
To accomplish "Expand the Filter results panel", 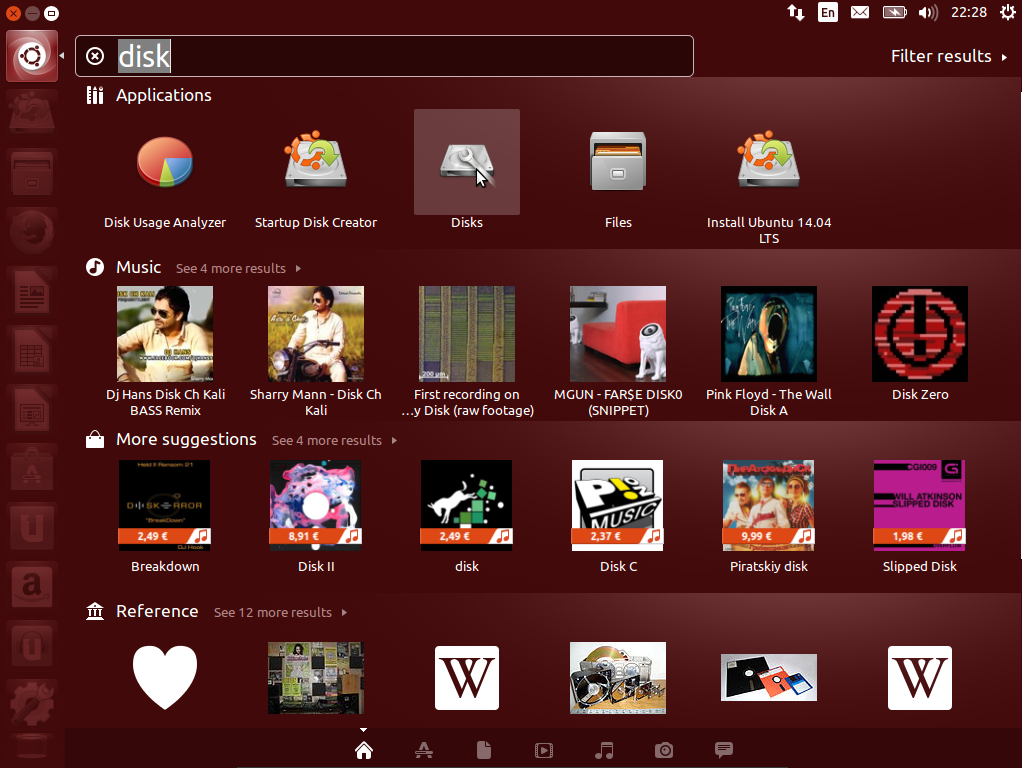I will [941, 56].
